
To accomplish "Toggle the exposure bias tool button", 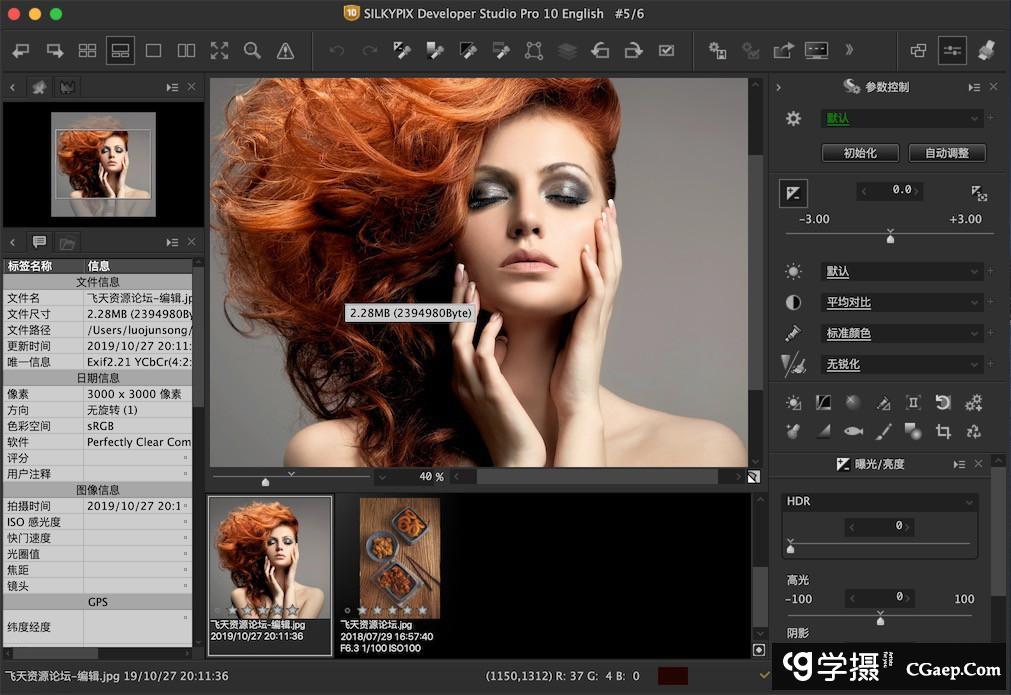I will [x=793, y=191].
